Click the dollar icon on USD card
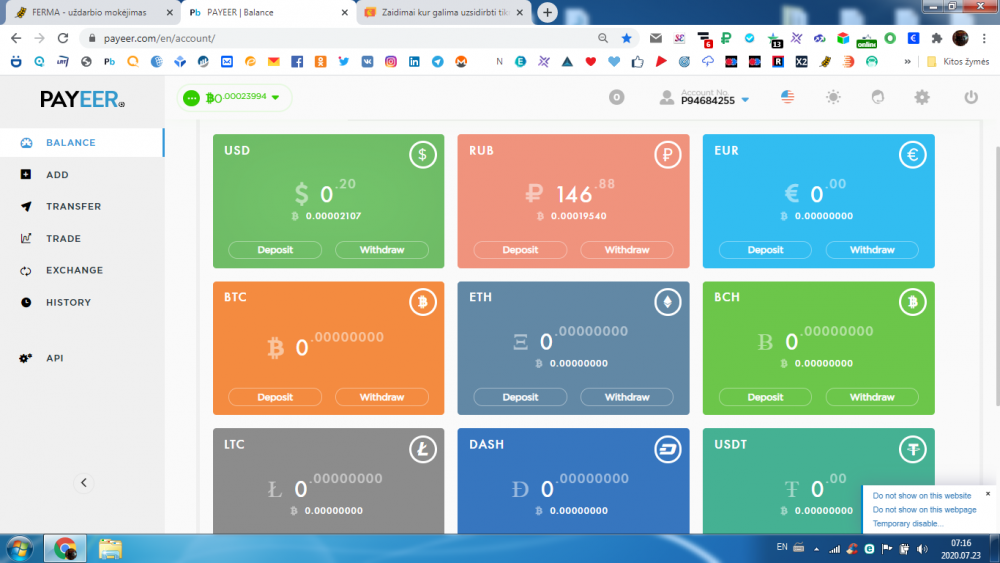Screen dimensions: 1000x563 (422, 154)
